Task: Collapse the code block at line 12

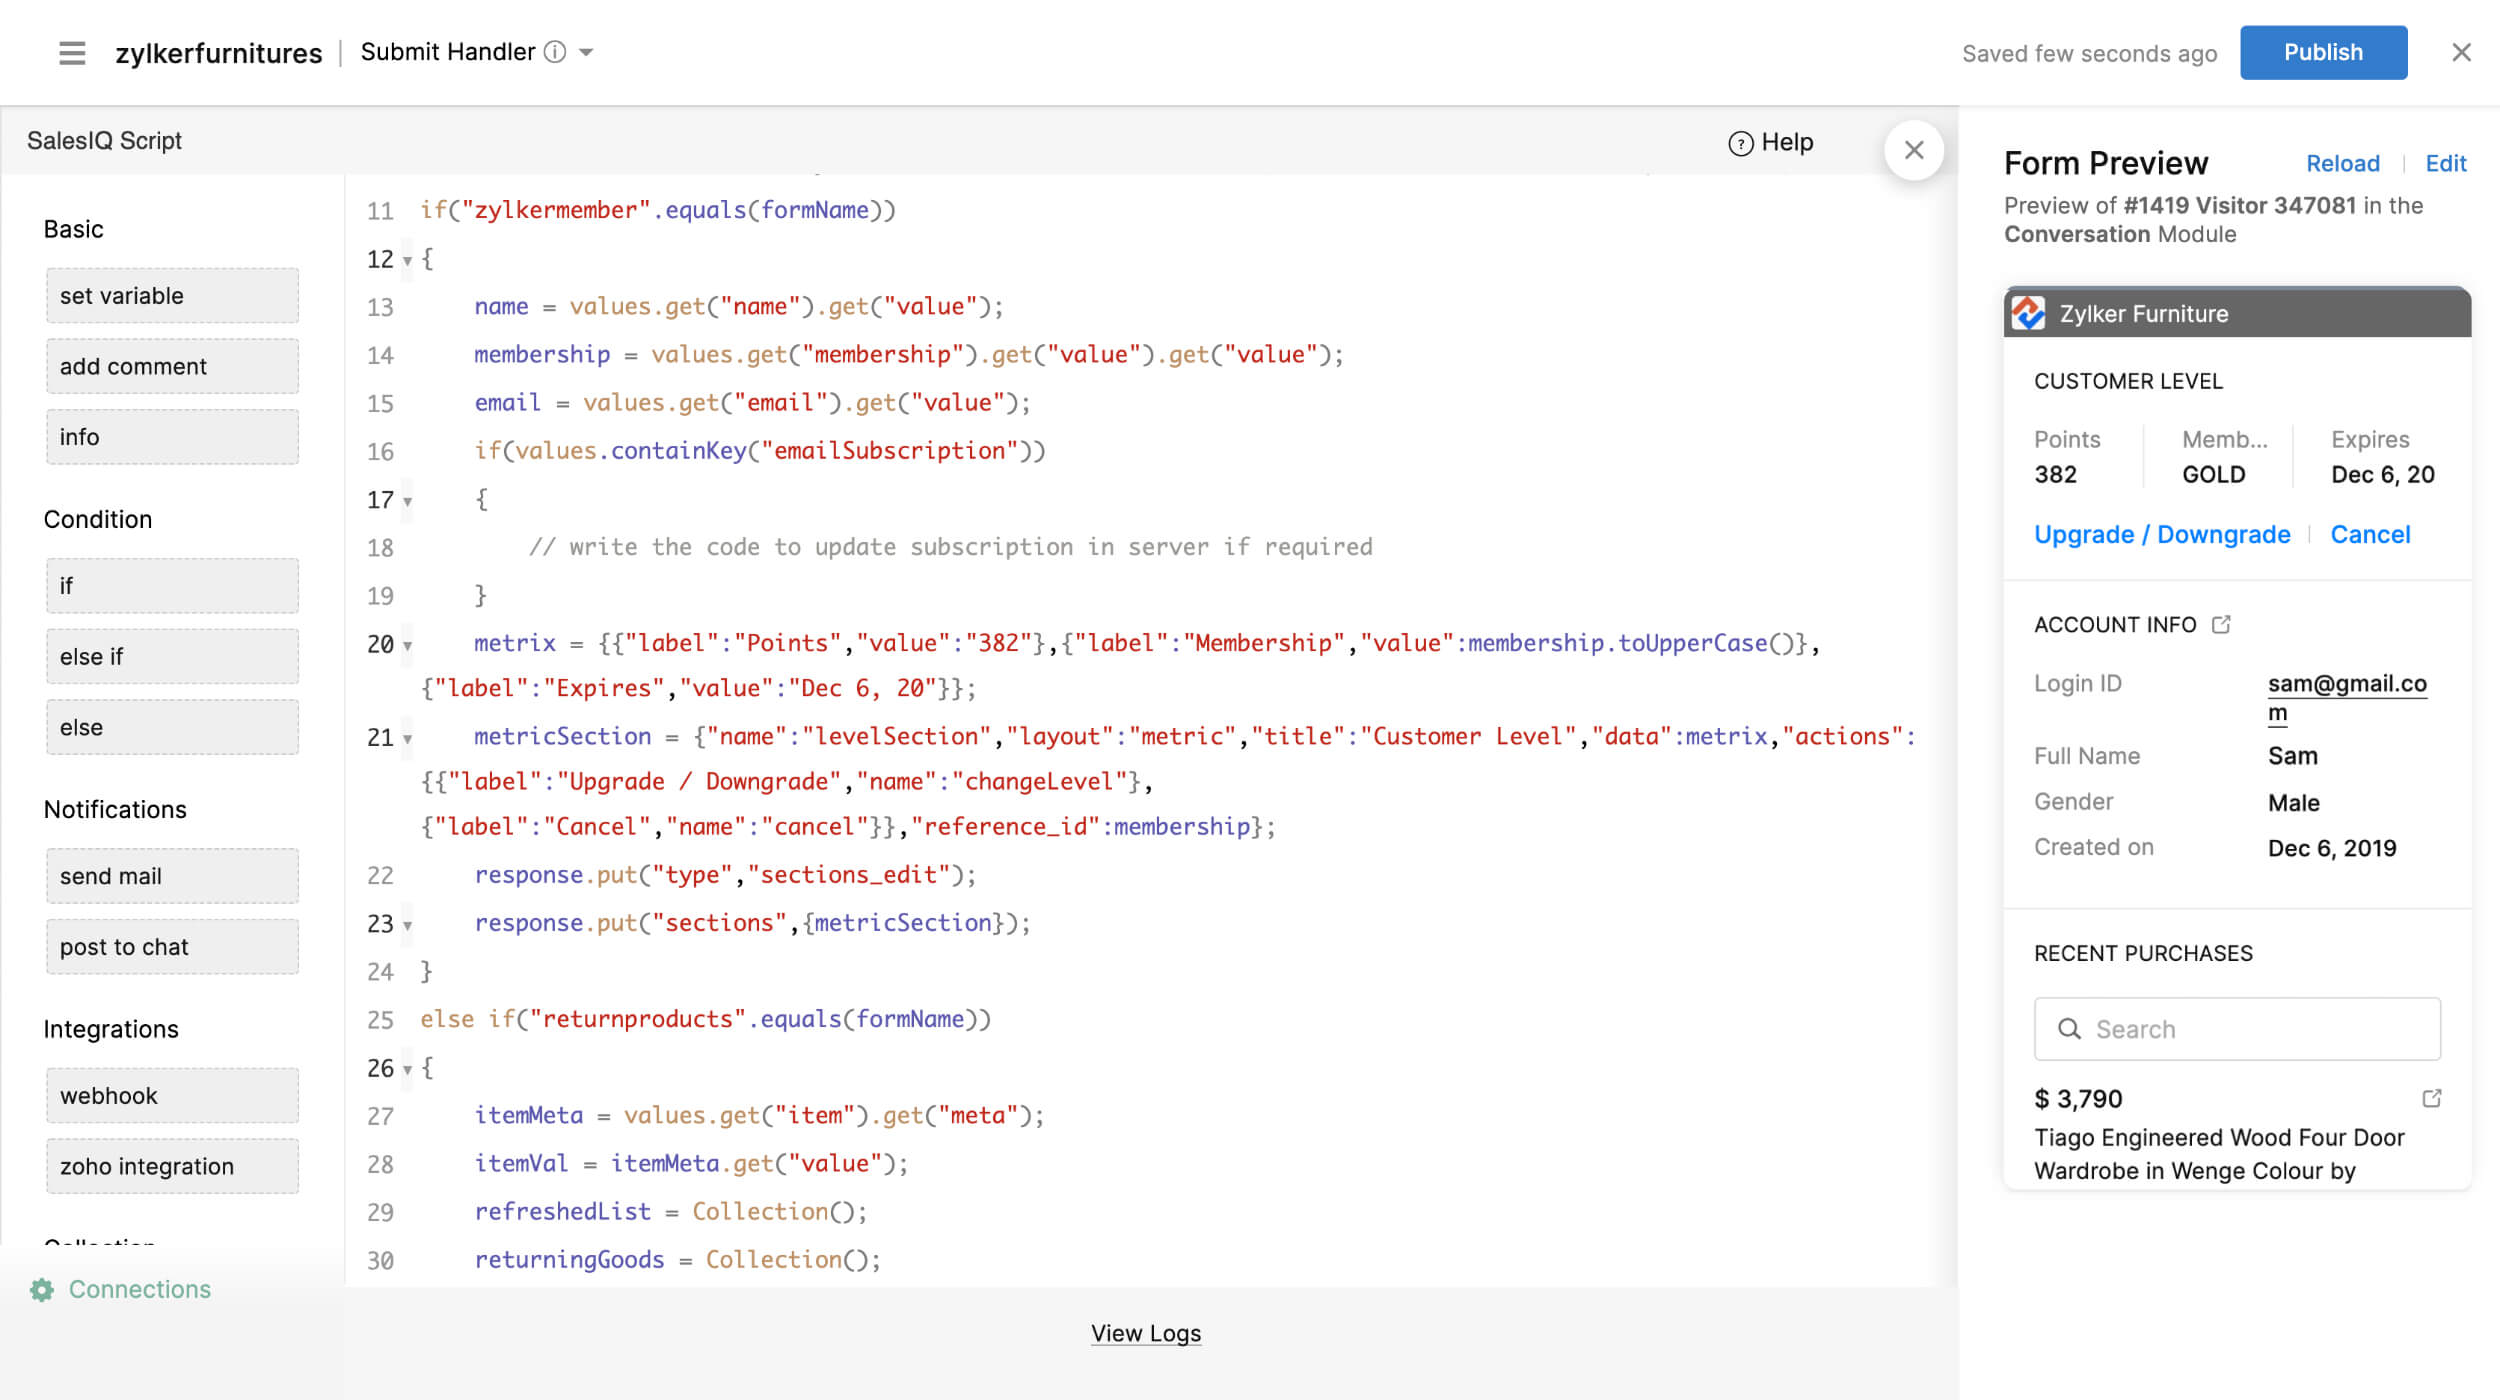Action: click(x=408, y=262)
